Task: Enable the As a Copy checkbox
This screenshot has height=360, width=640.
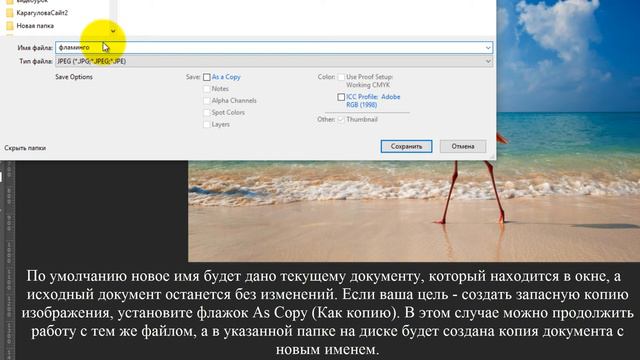Action: tap(207, 77)
